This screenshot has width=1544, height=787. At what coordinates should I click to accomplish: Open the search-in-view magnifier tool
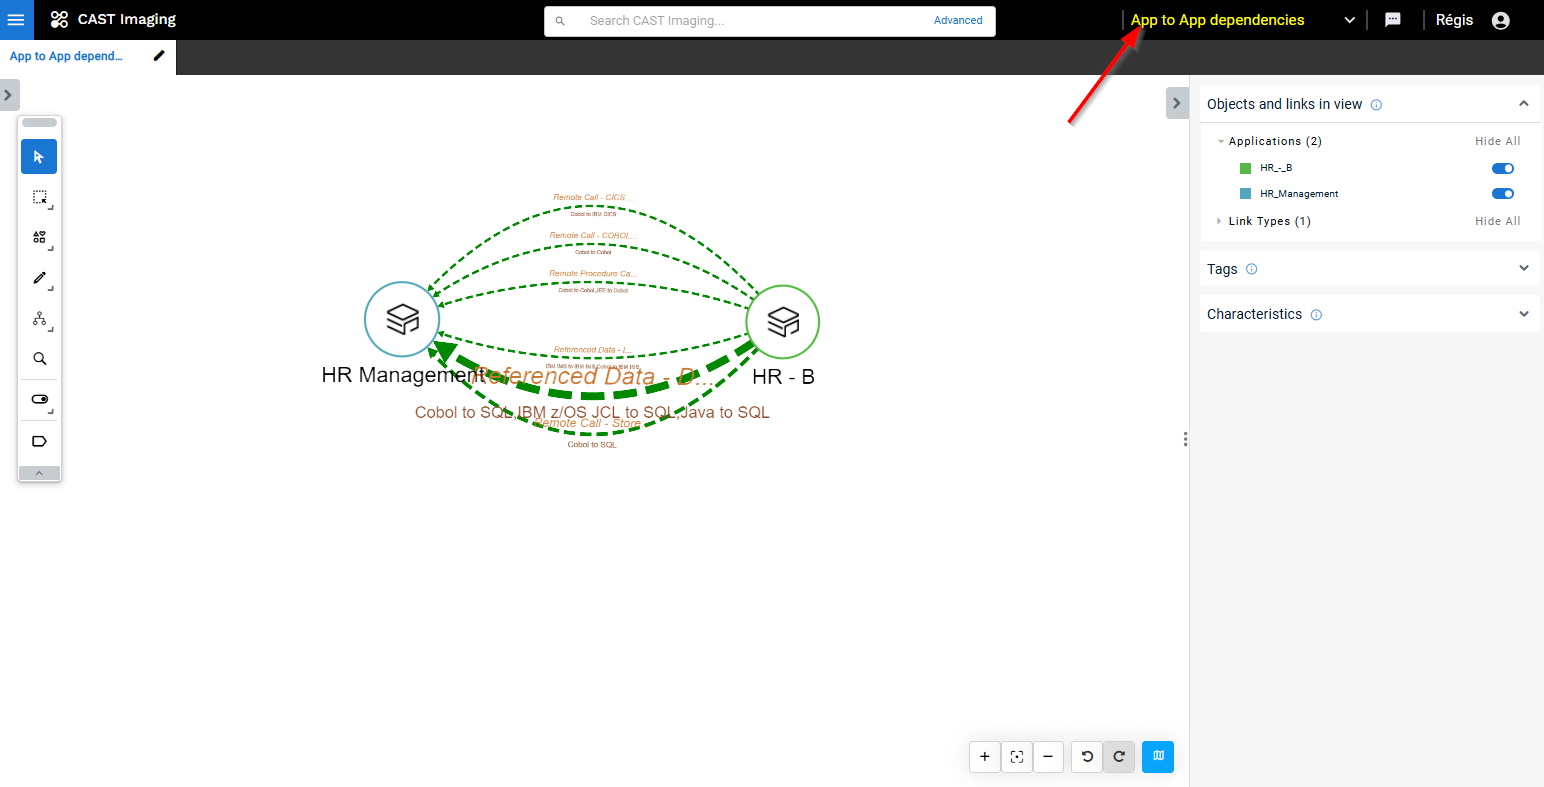[39, 358]
